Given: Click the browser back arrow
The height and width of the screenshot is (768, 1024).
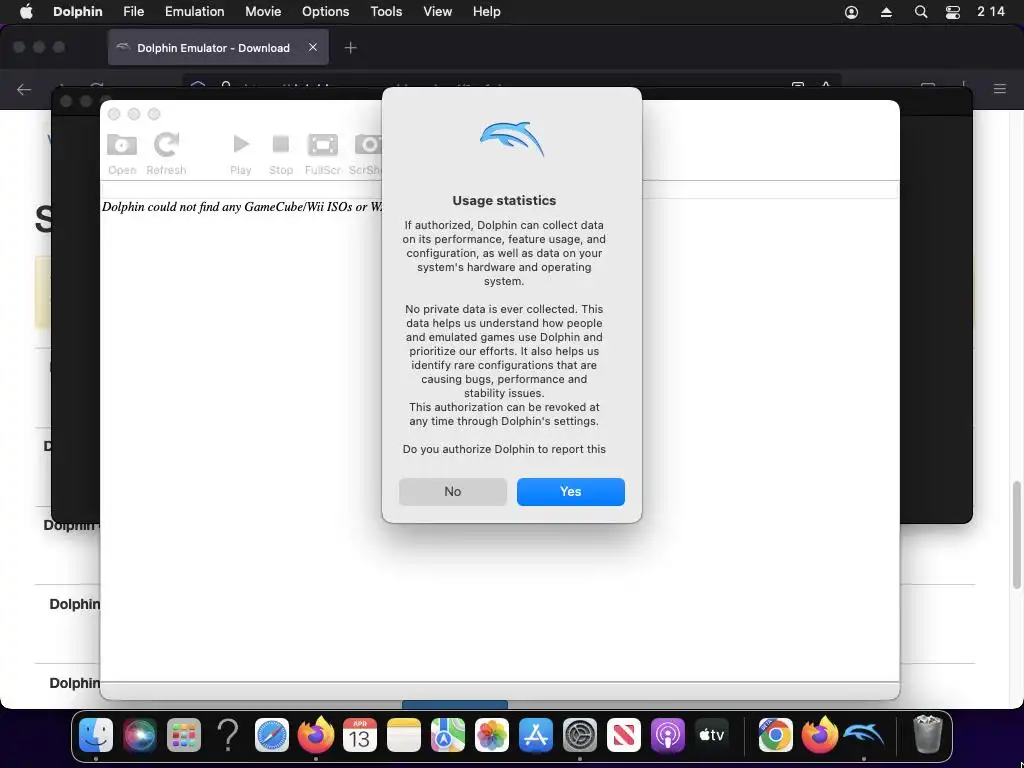Looking at the screenshot, I should point(24,89).
